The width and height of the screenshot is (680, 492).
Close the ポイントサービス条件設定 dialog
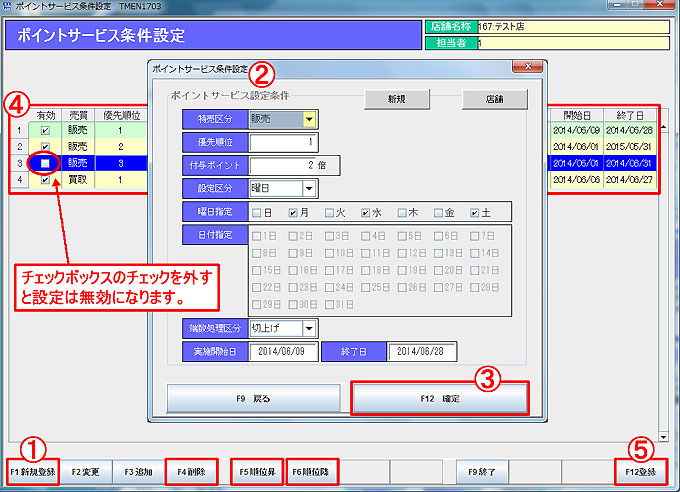click(x=527, y=66)
